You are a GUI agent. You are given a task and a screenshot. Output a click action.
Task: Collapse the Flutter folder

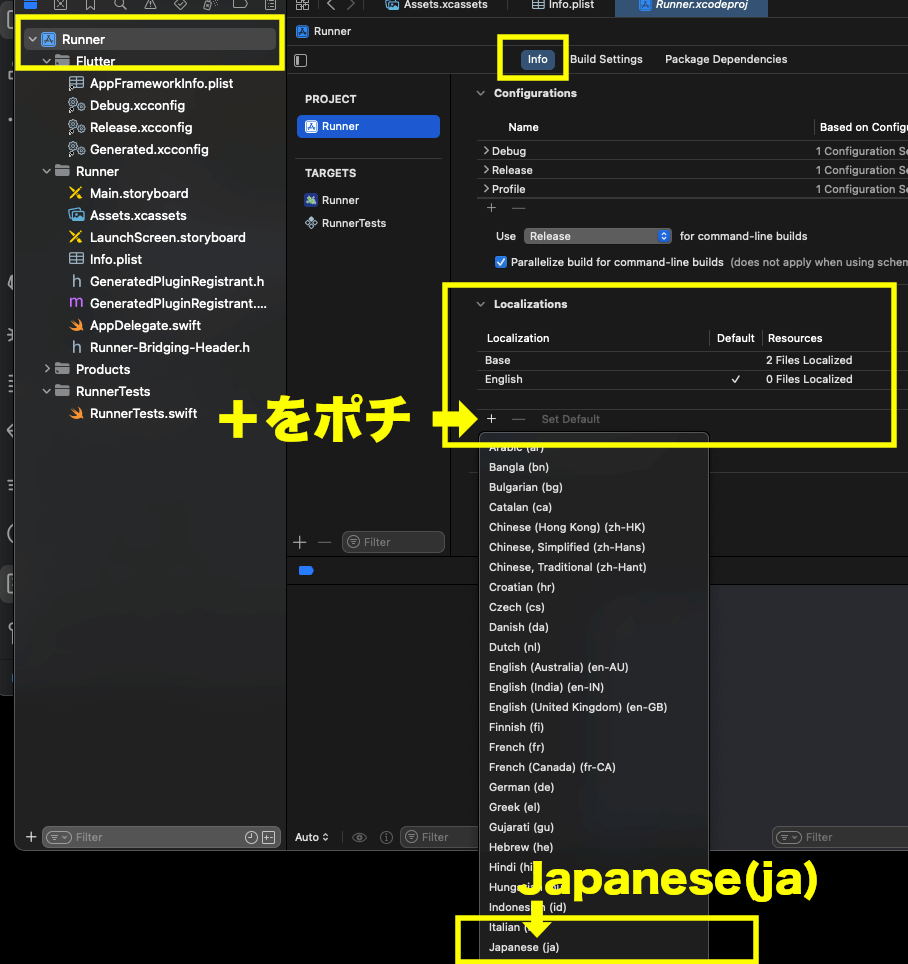(47, 61)
